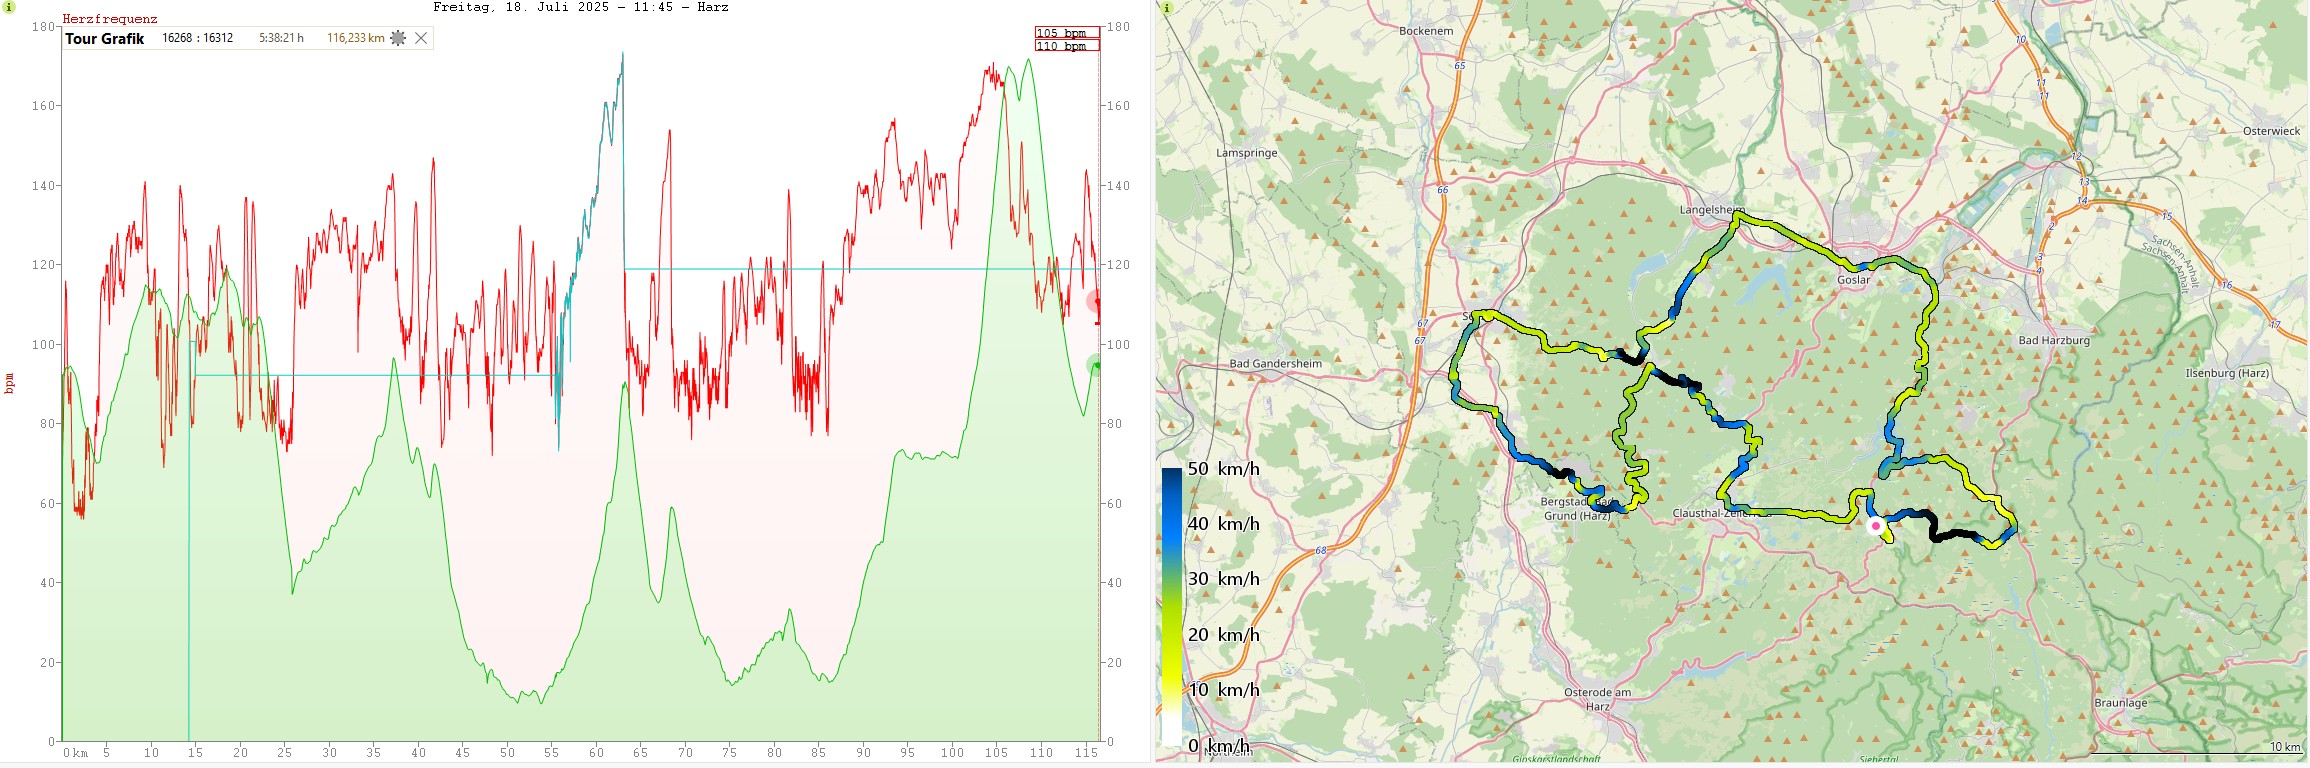This screenshot has width=2310, height=768.
Task: Click the speed color gradient bar in the legend
Action: 1171,600
